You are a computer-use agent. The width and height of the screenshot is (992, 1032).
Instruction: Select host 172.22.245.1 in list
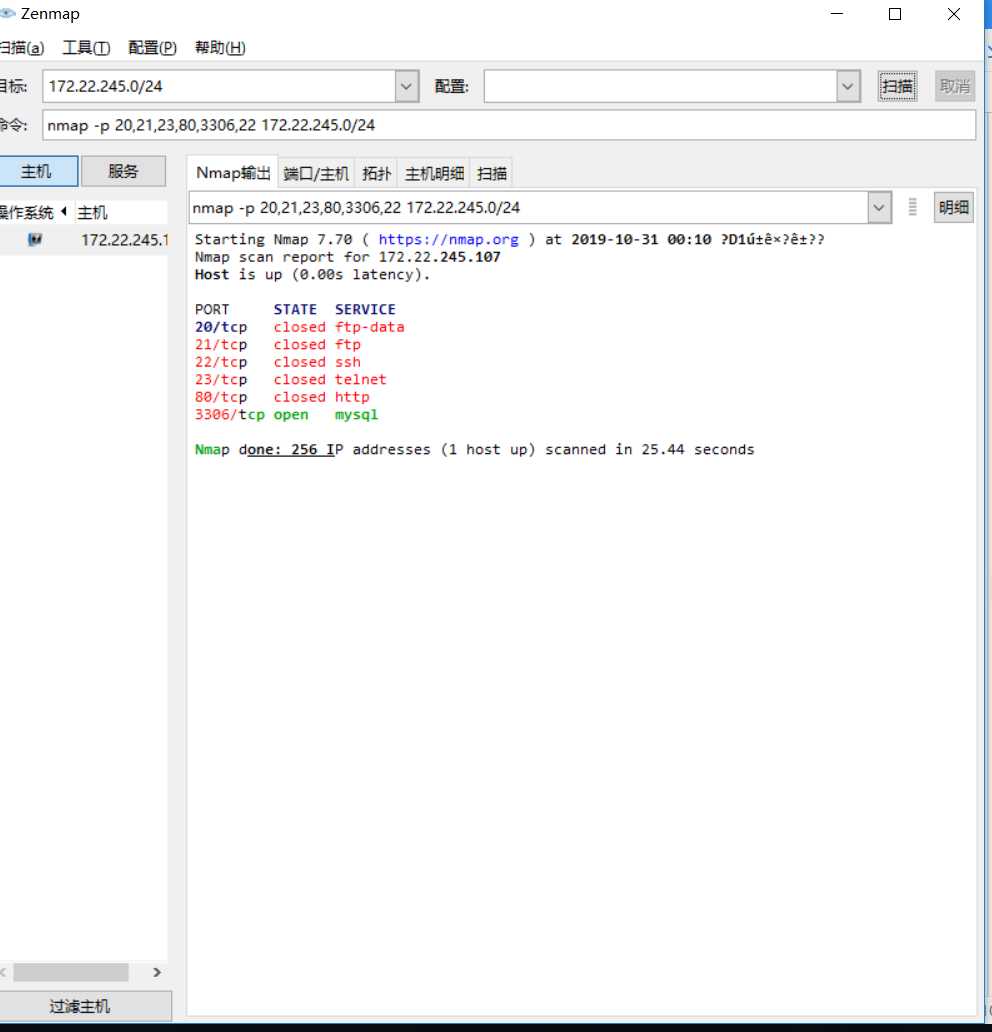124,240
